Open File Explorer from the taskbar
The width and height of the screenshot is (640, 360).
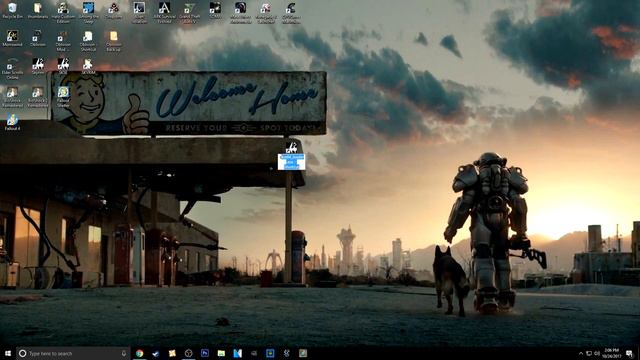221,353
